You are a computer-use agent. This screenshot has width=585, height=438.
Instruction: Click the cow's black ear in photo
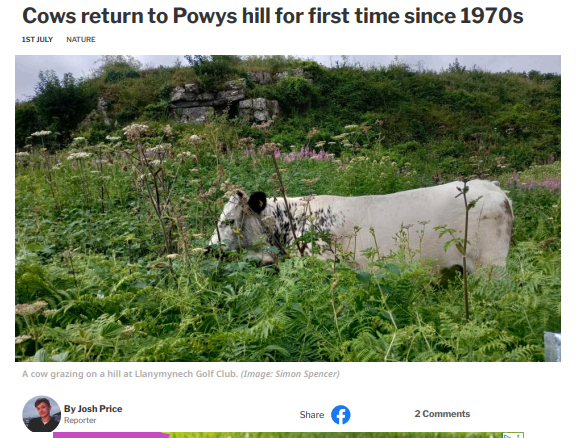257,202
